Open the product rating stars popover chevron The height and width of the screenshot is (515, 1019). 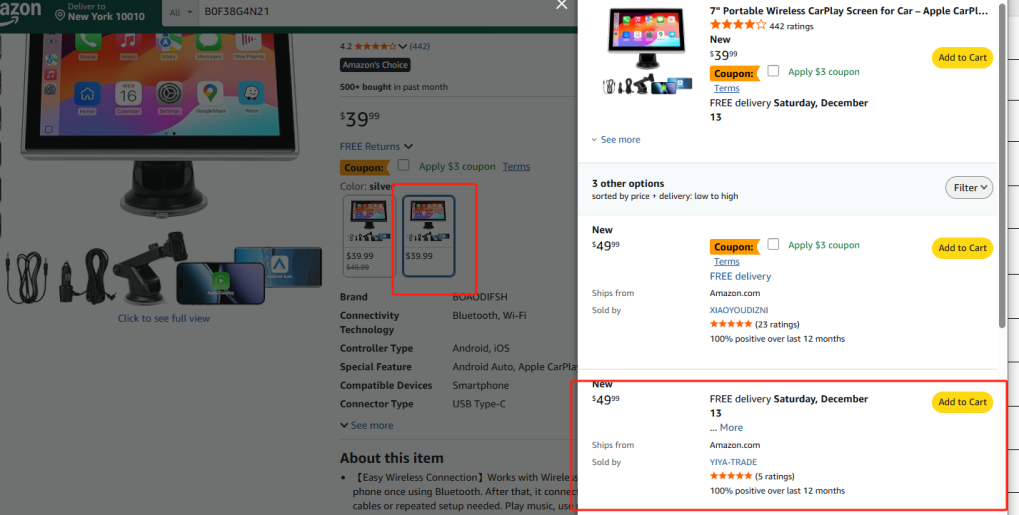pos(402,46)
